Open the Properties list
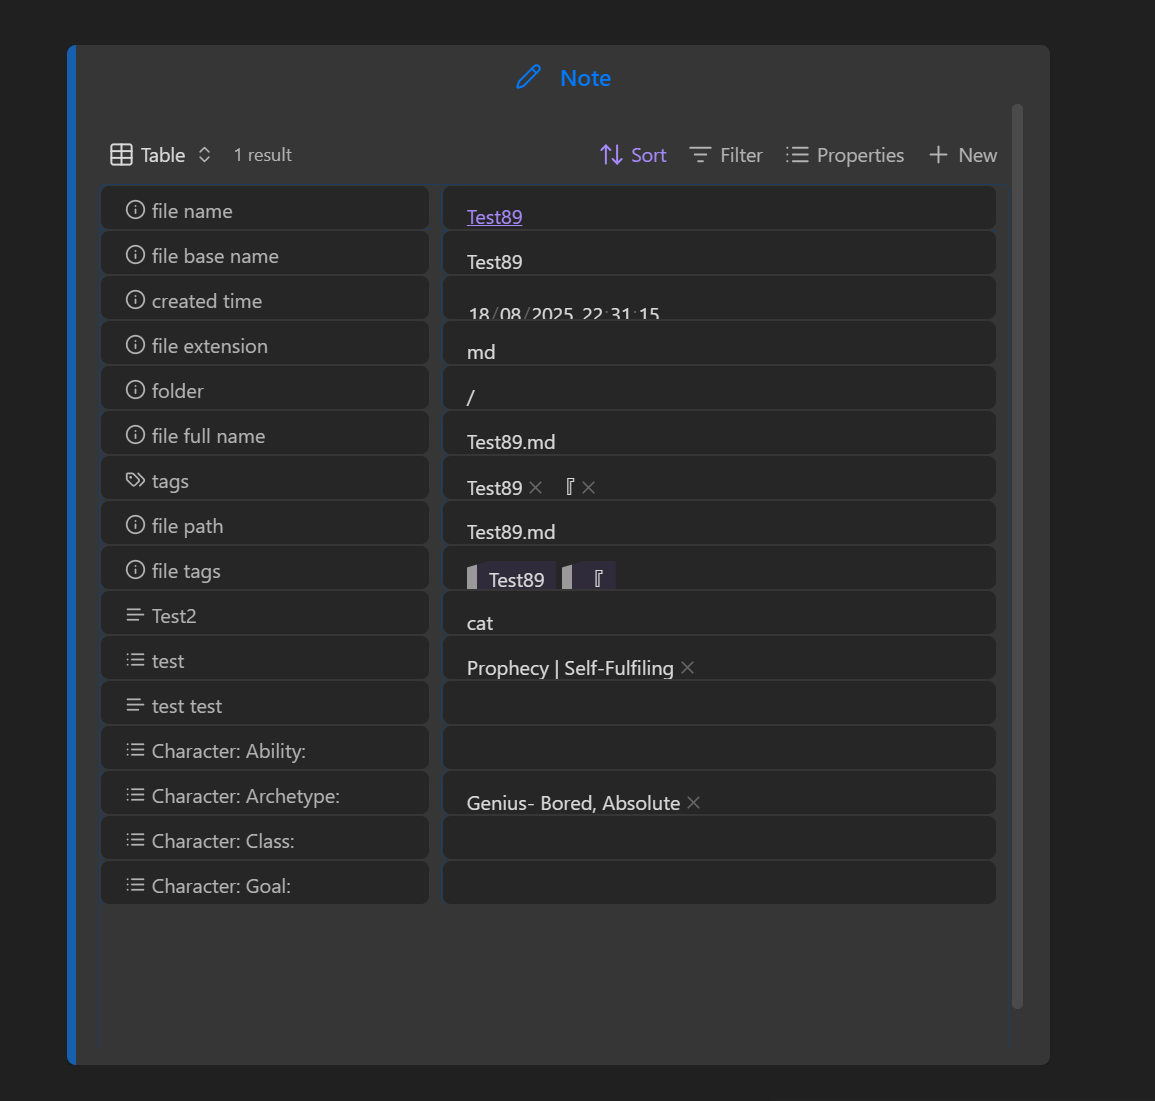The width and height of the screenshot is (1155, 1101). (845, 155)
